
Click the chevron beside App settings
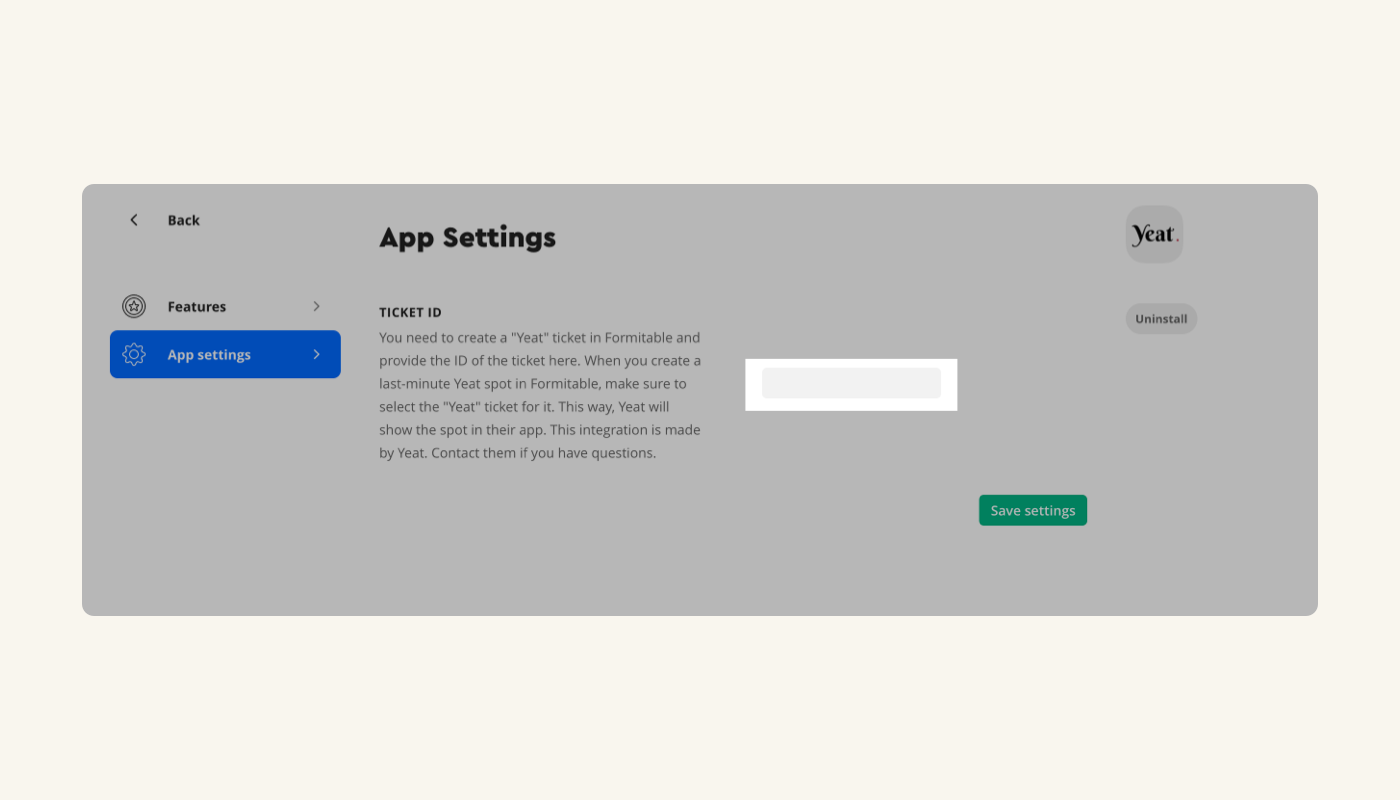pos(316,355)
